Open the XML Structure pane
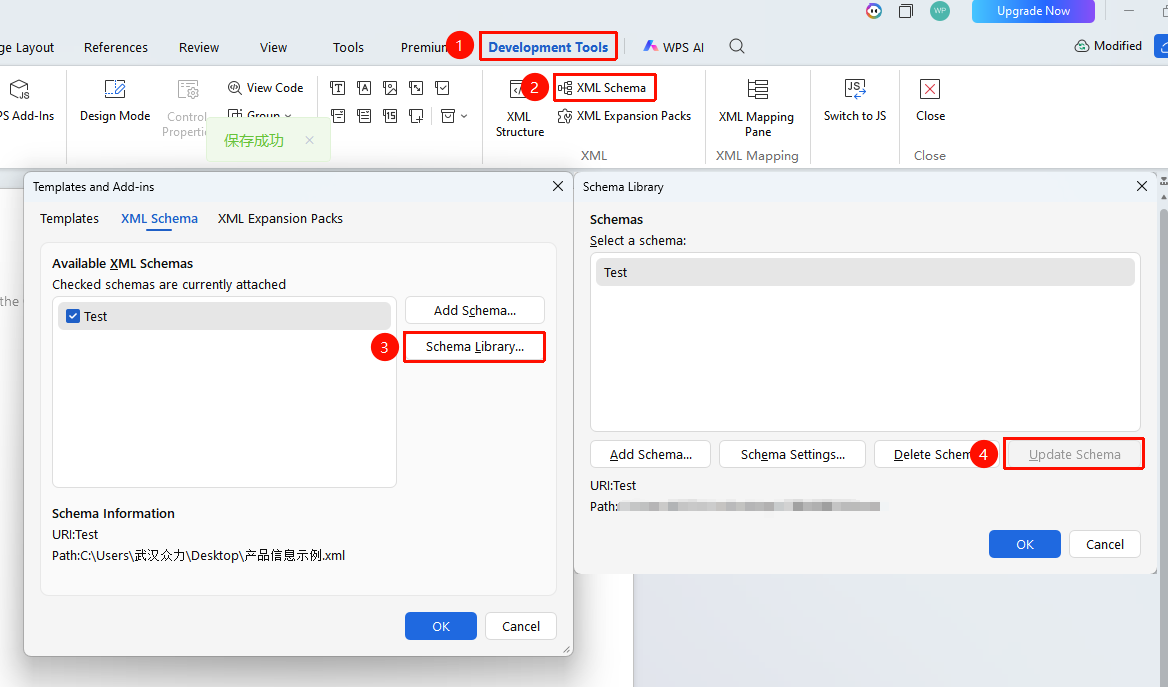The height and width of the screenshot is (687, 1168). point(520,109)
